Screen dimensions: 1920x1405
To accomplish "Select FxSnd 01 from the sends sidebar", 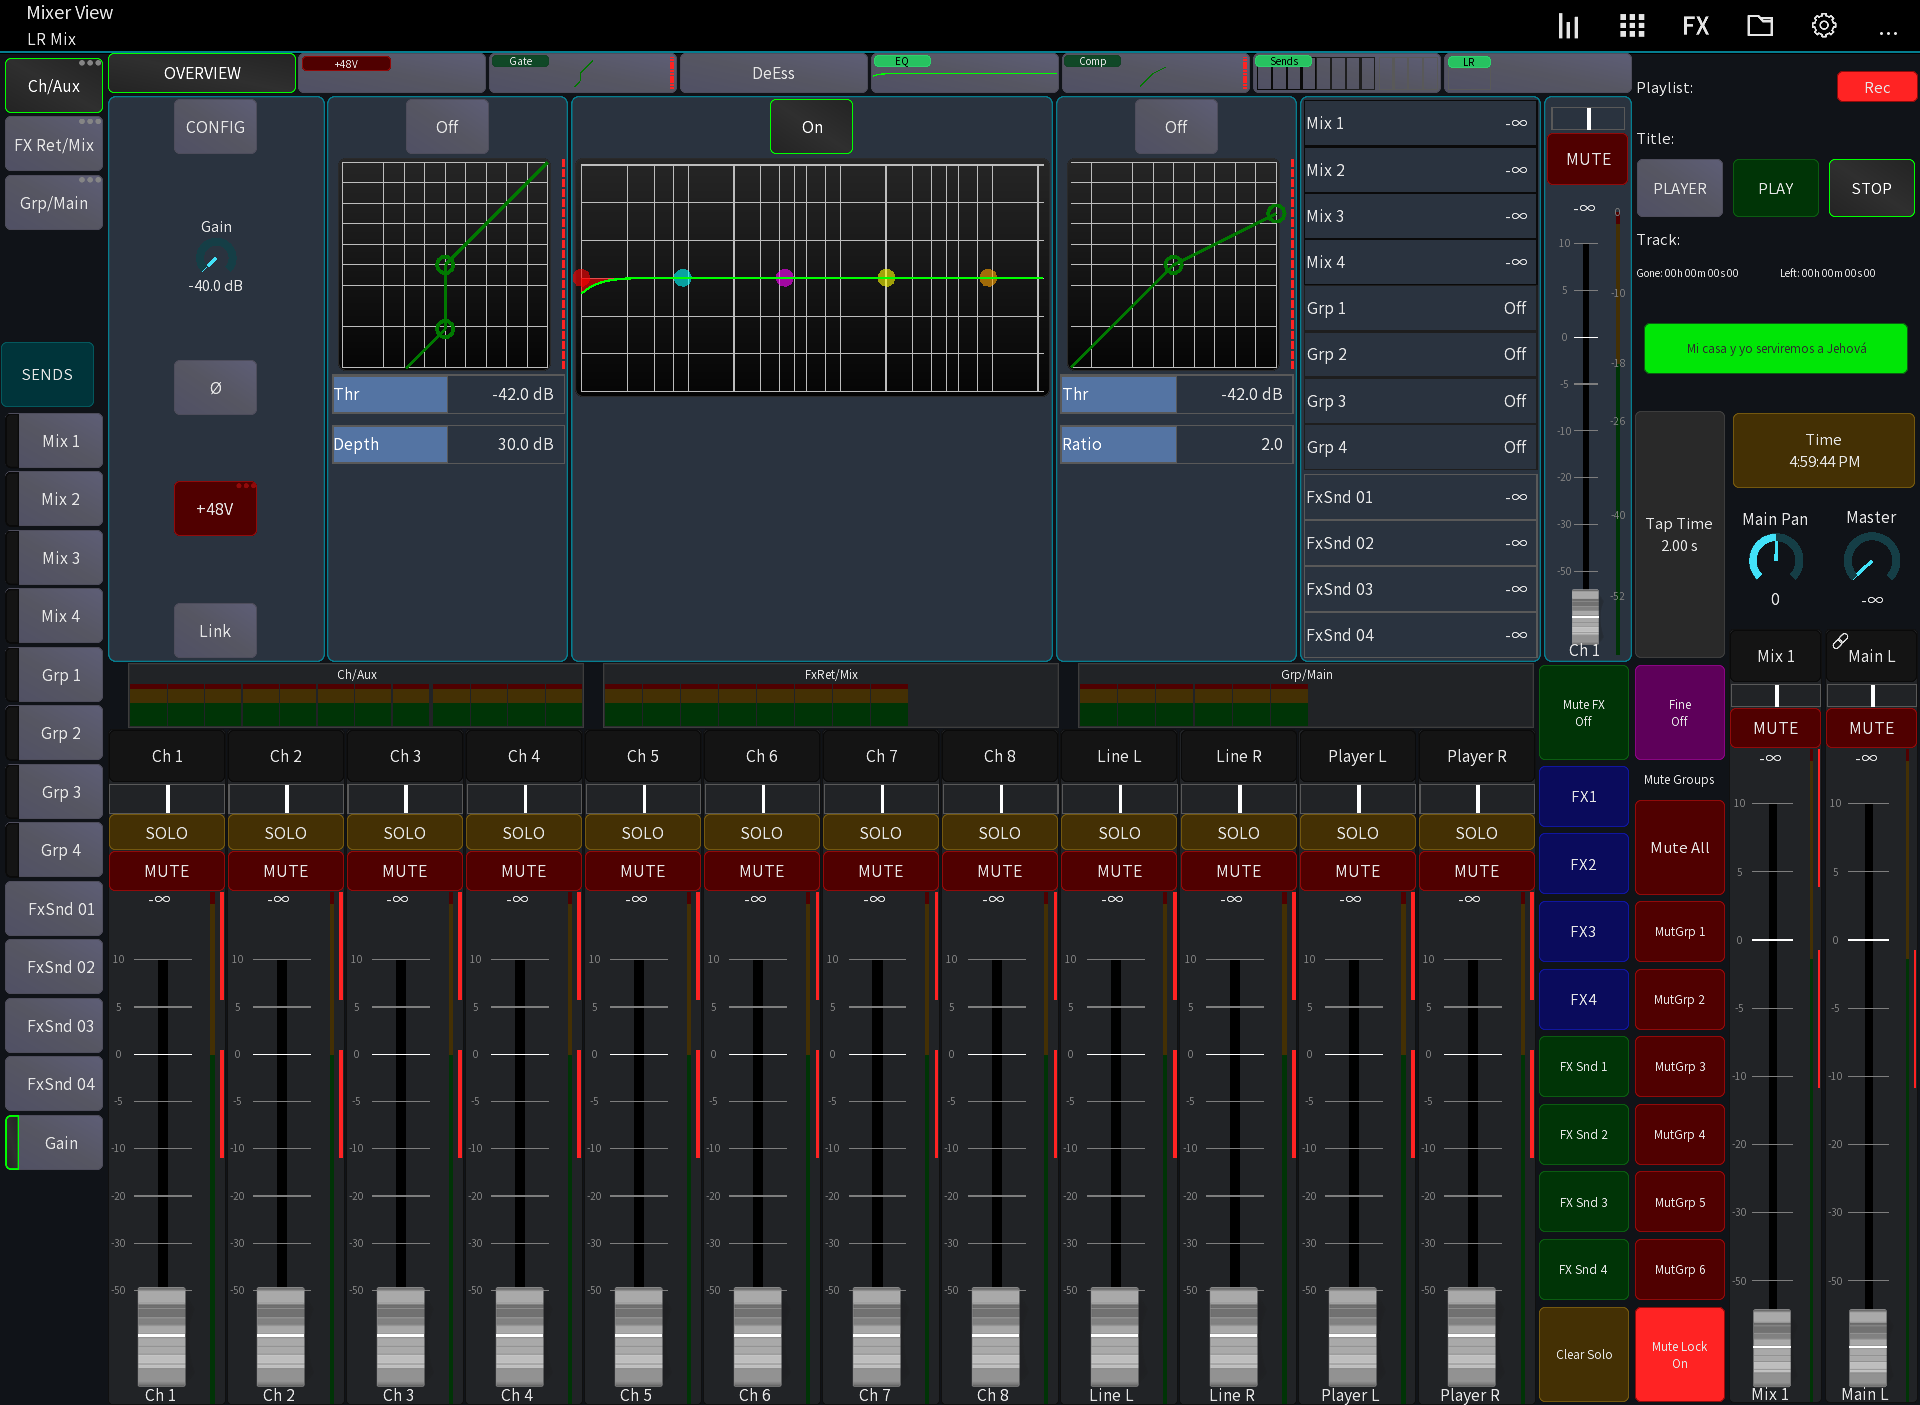I will coord(54,908).
